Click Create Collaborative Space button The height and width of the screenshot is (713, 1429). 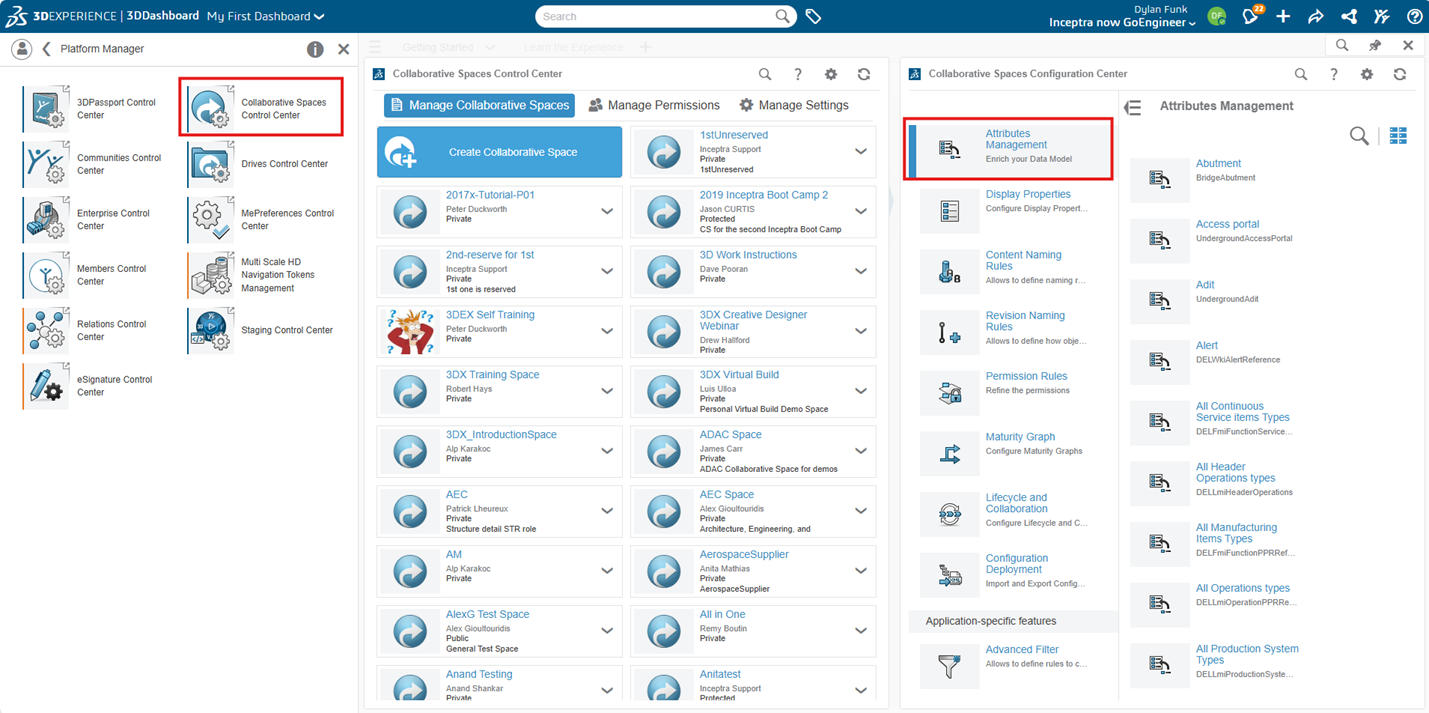pos(499,152)
